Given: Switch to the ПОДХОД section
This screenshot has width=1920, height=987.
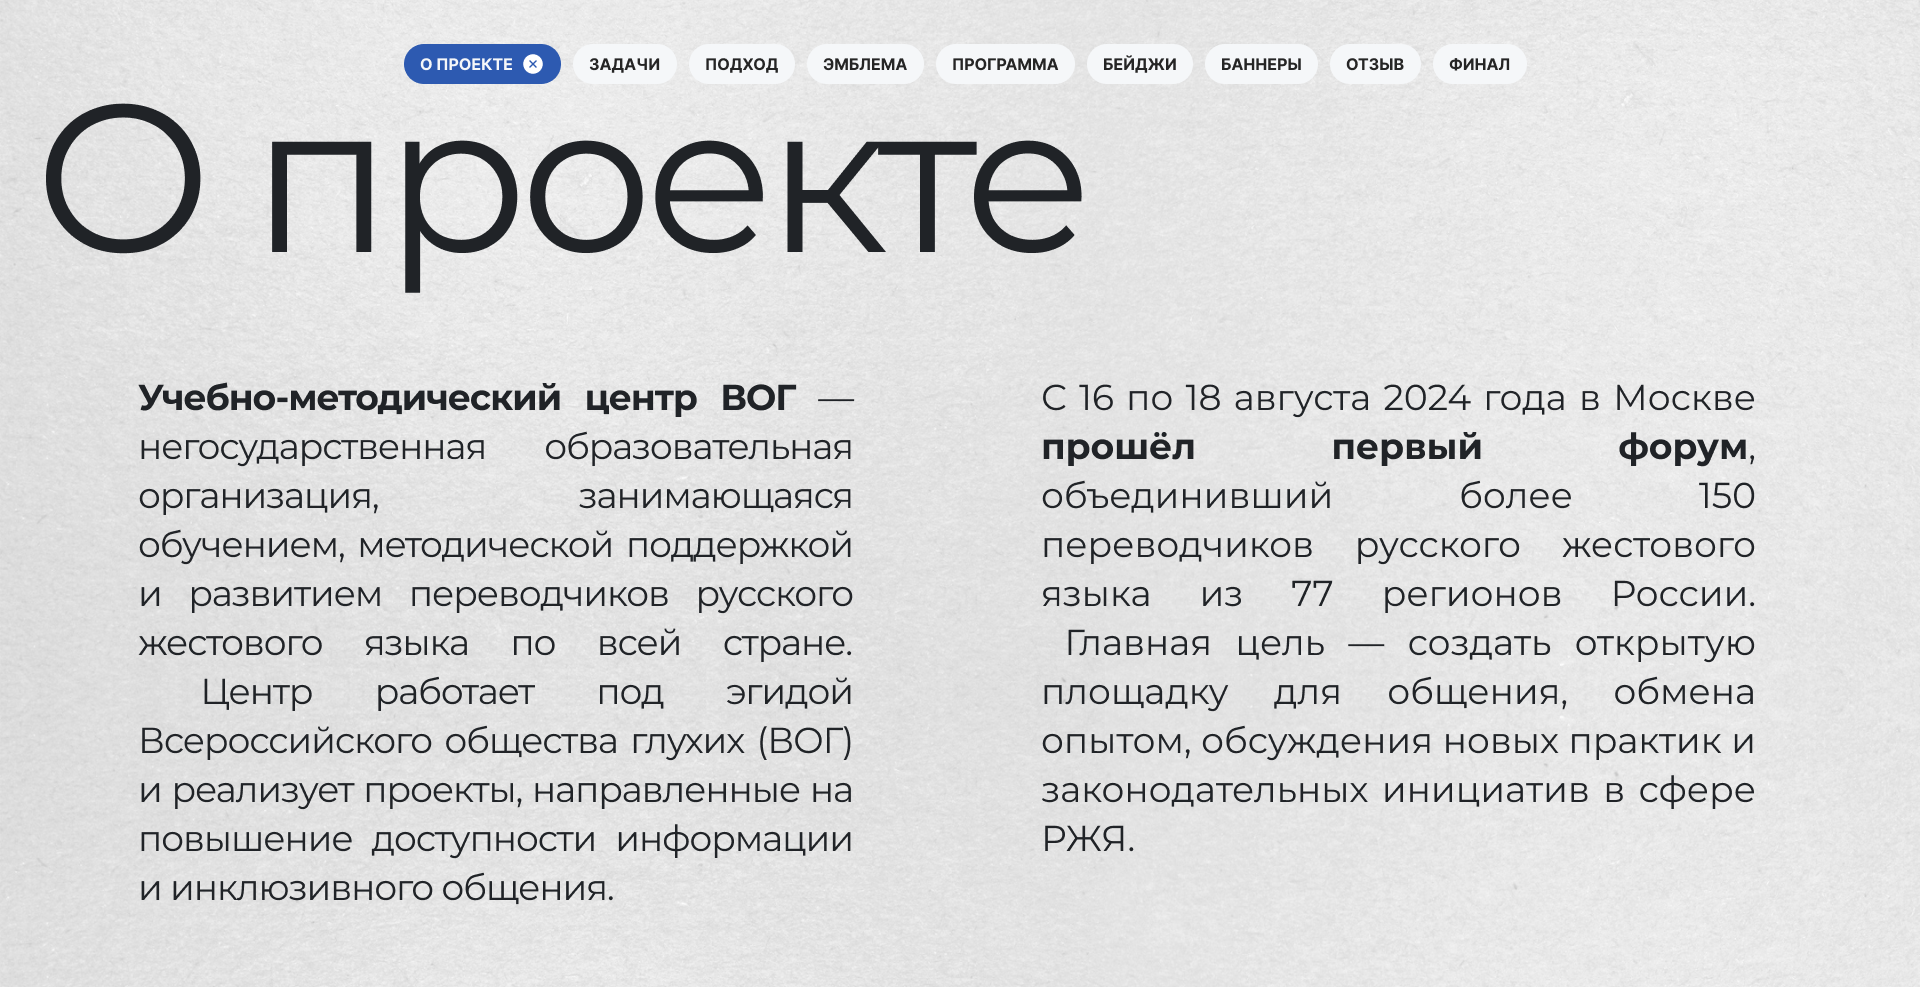Looking at the screenshot, I should click(741, 64).
